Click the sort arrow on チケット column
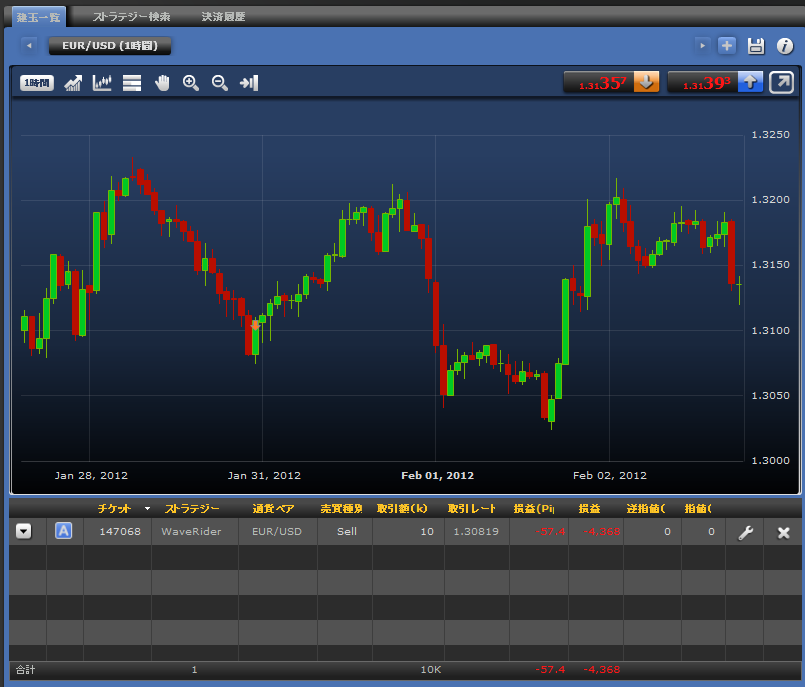The image size is (805, 687). click(x=148, y=509)
